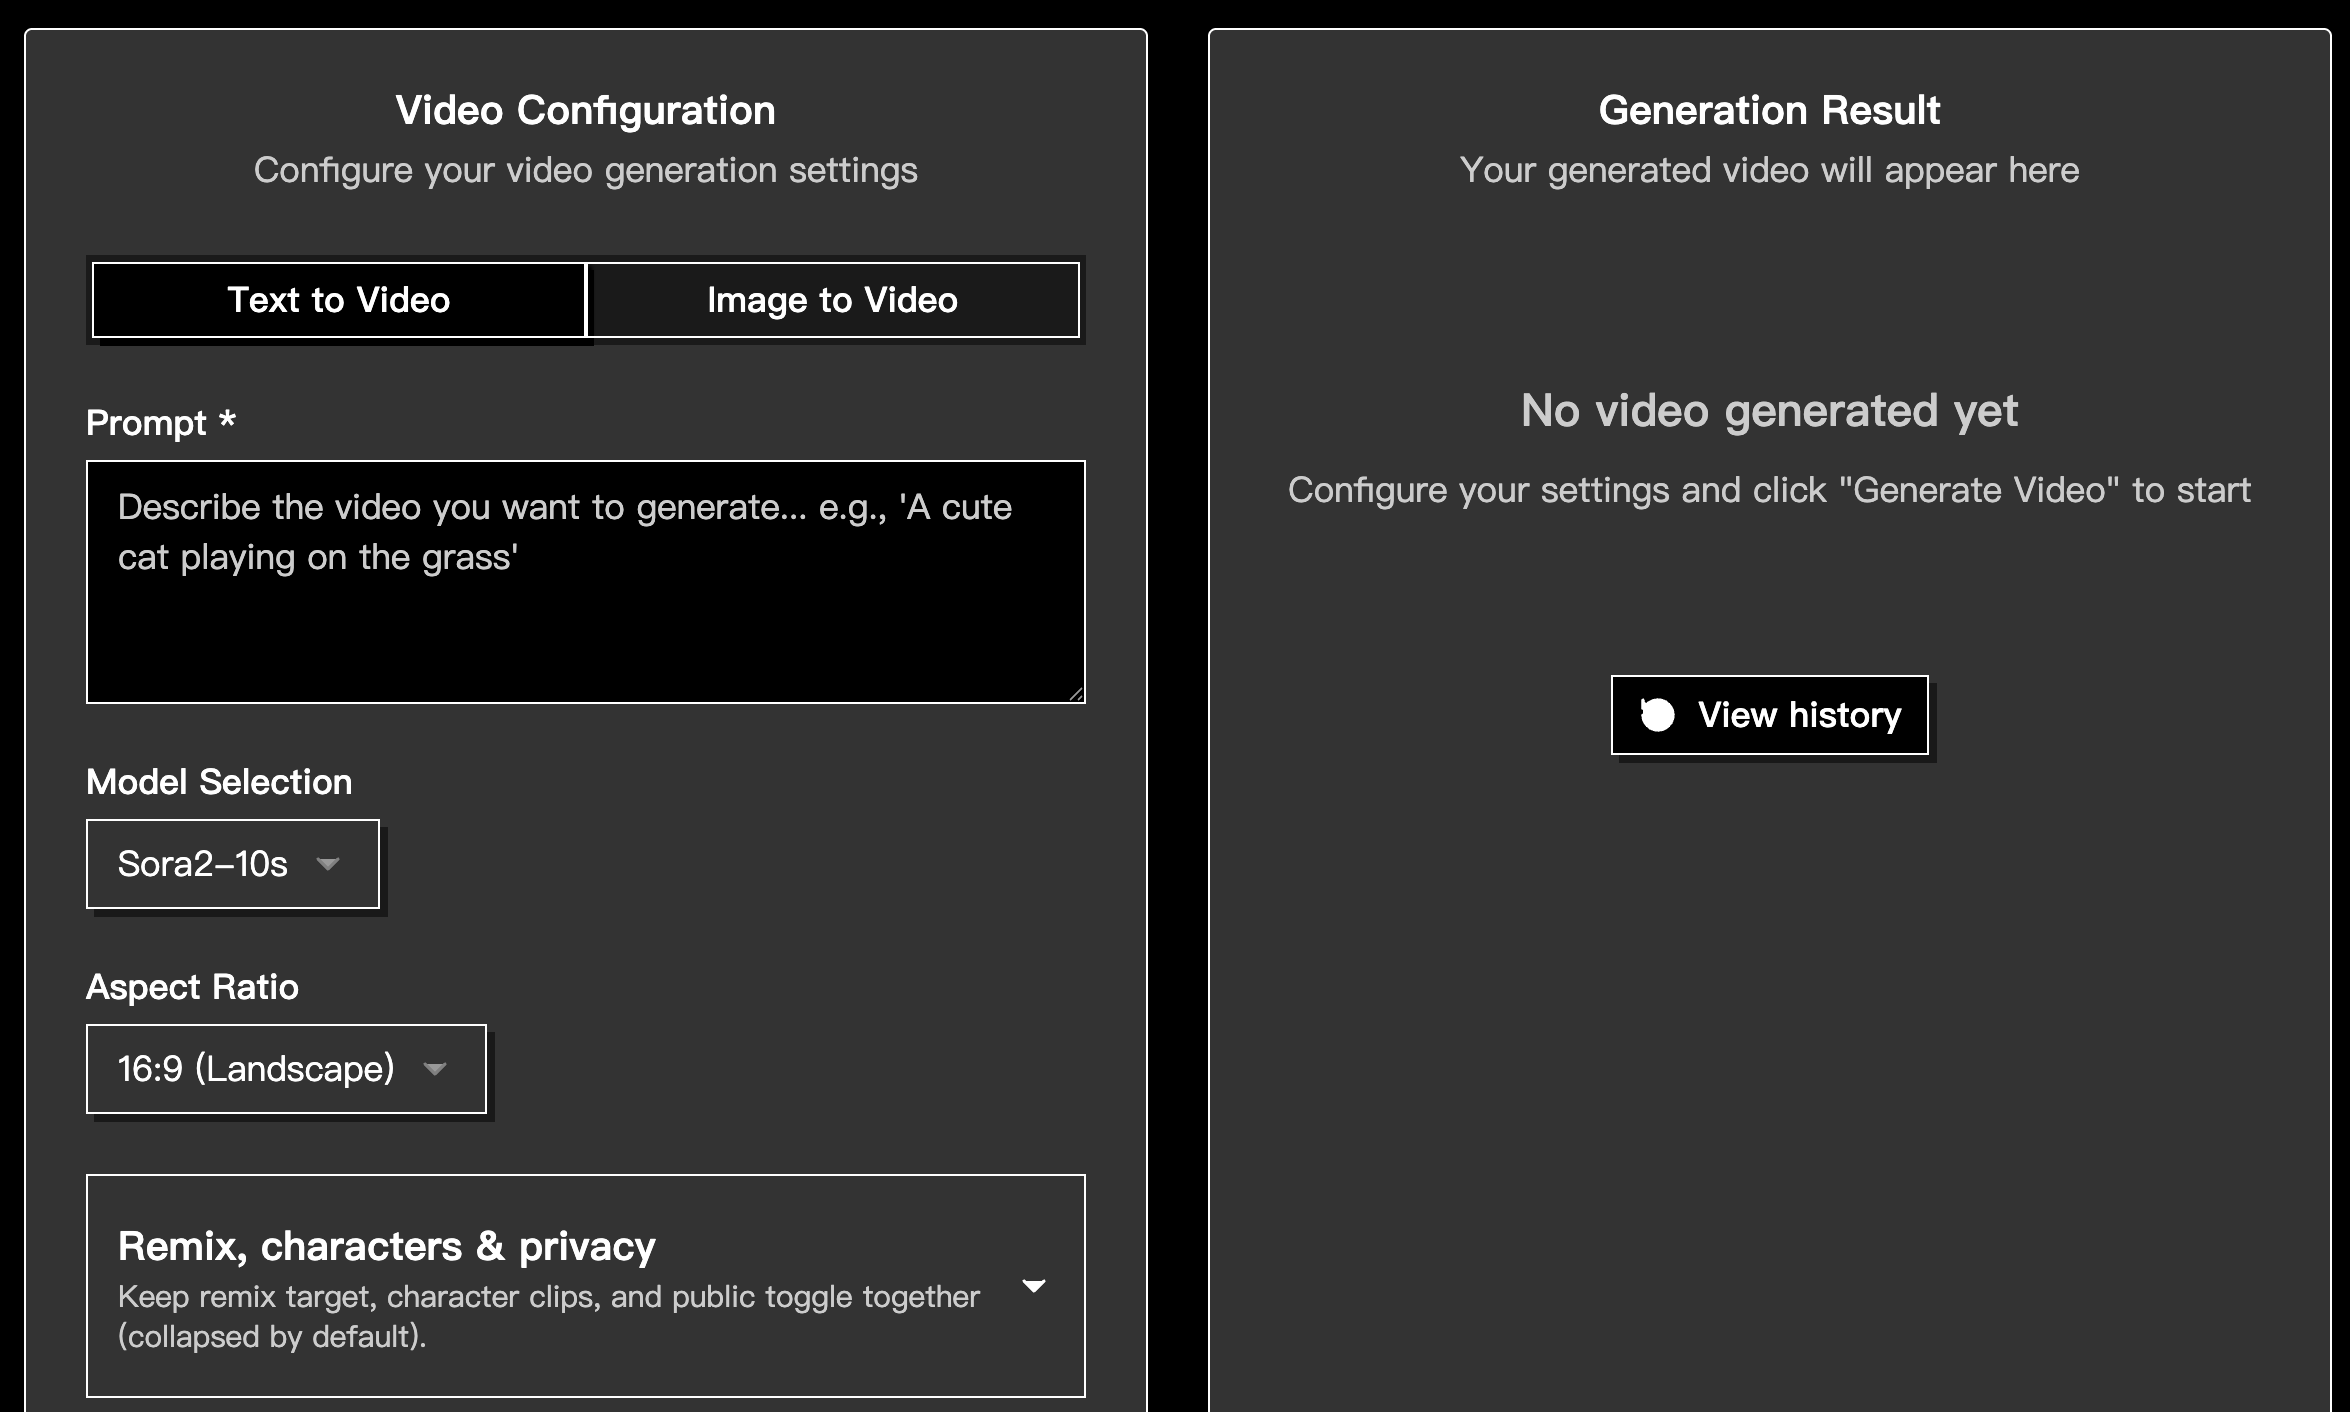Viewport: 2350px width, 1412px height.
Task: Click the 'No video generated yet' message
Action: pyautogui.click(x=1768, y=411)
